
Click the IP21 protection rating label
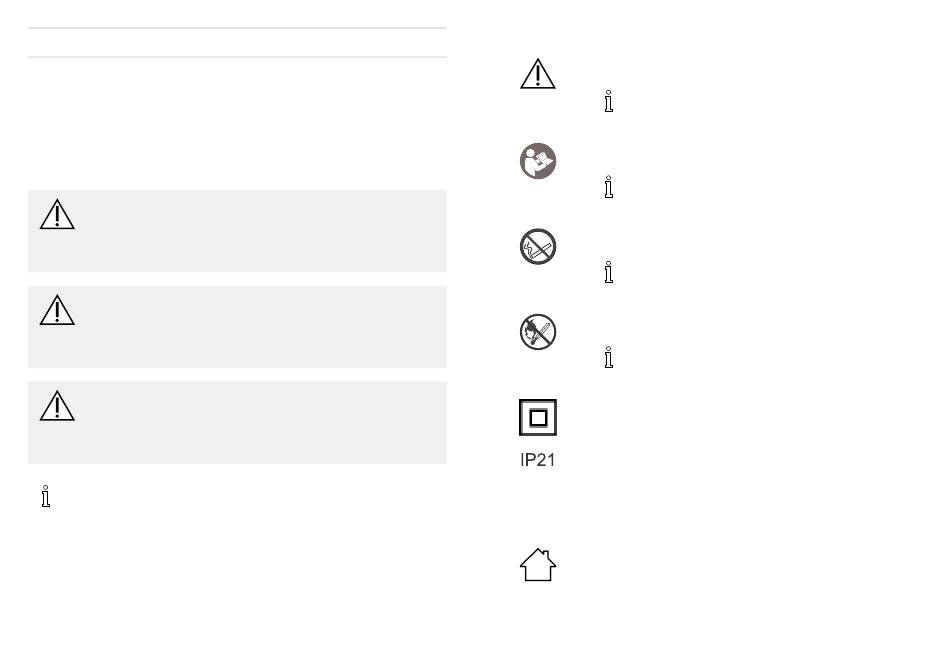(537, 460)
